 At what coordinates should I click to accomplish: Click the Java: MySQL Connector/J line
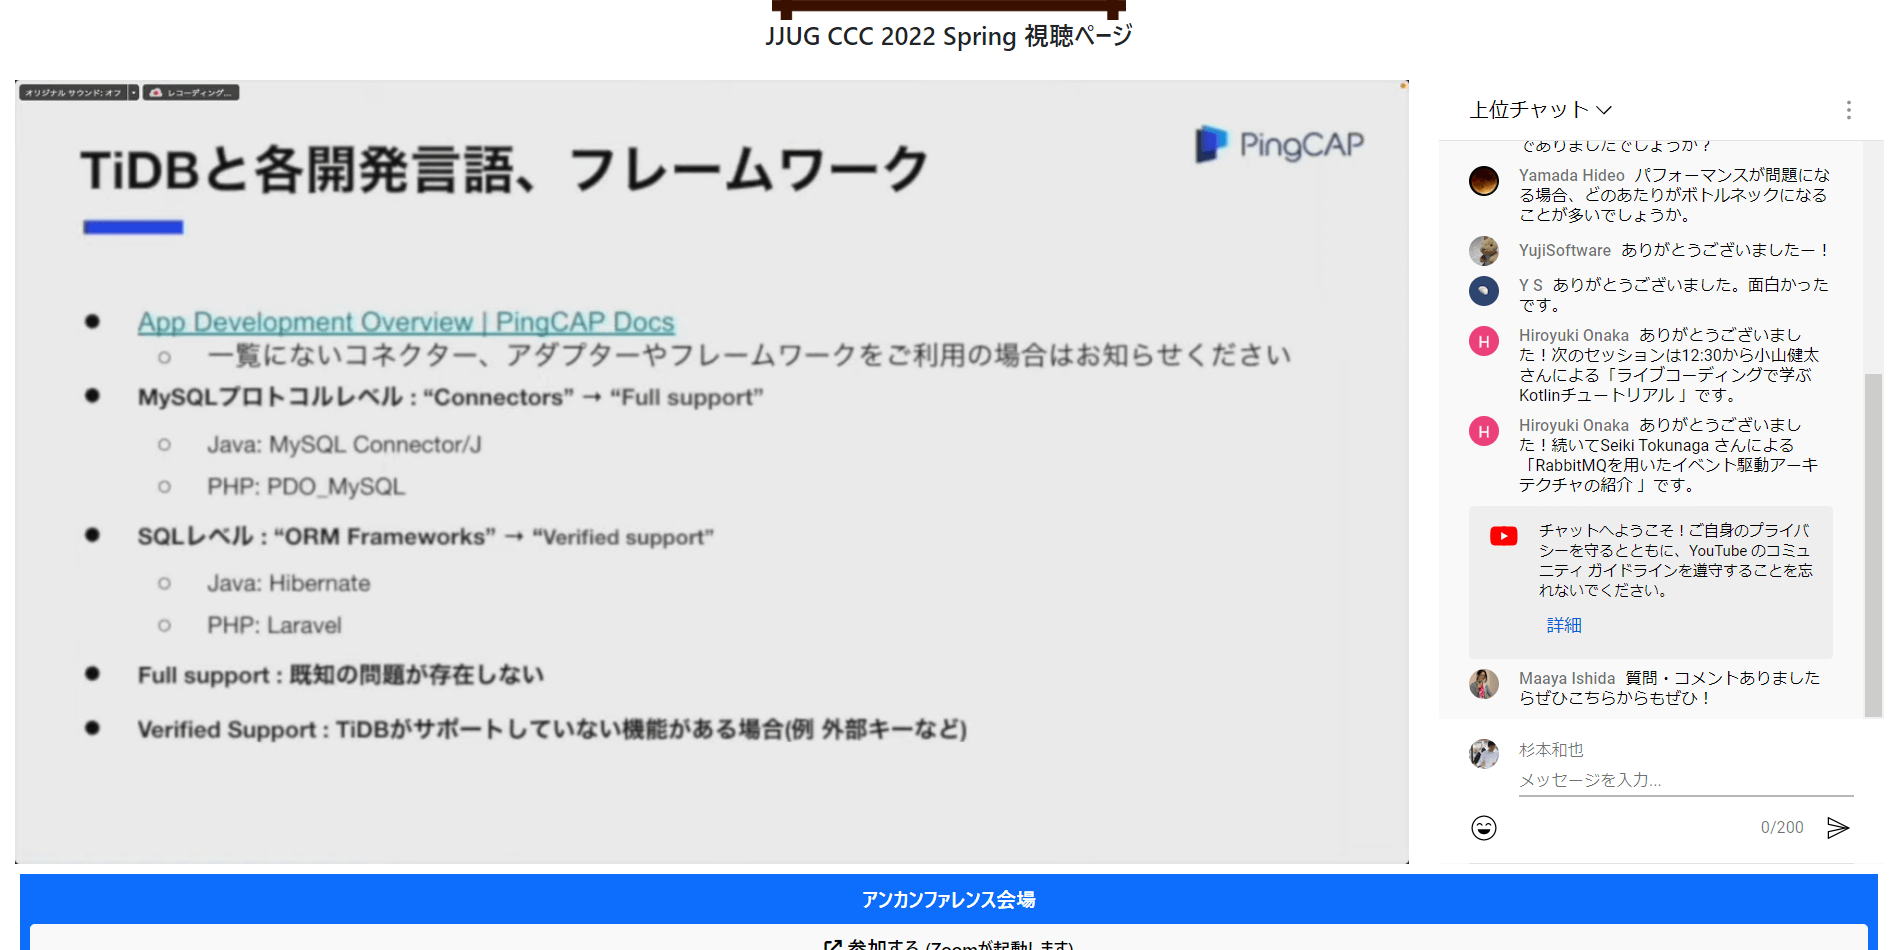pos(344,445)
